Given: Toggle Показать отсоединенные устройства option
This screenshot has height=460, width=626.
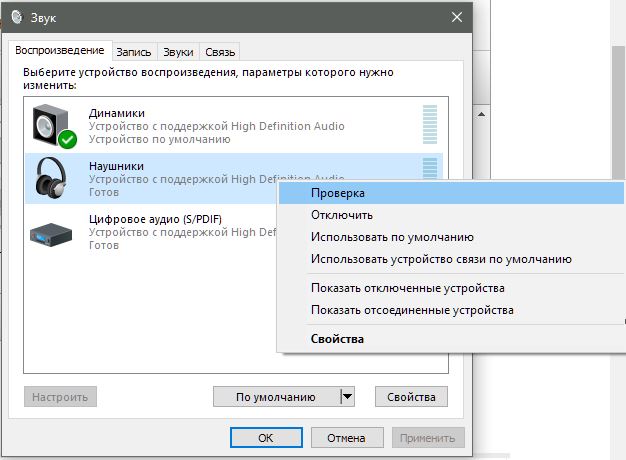Looking at the screenshot, I should tap(412, 310).
